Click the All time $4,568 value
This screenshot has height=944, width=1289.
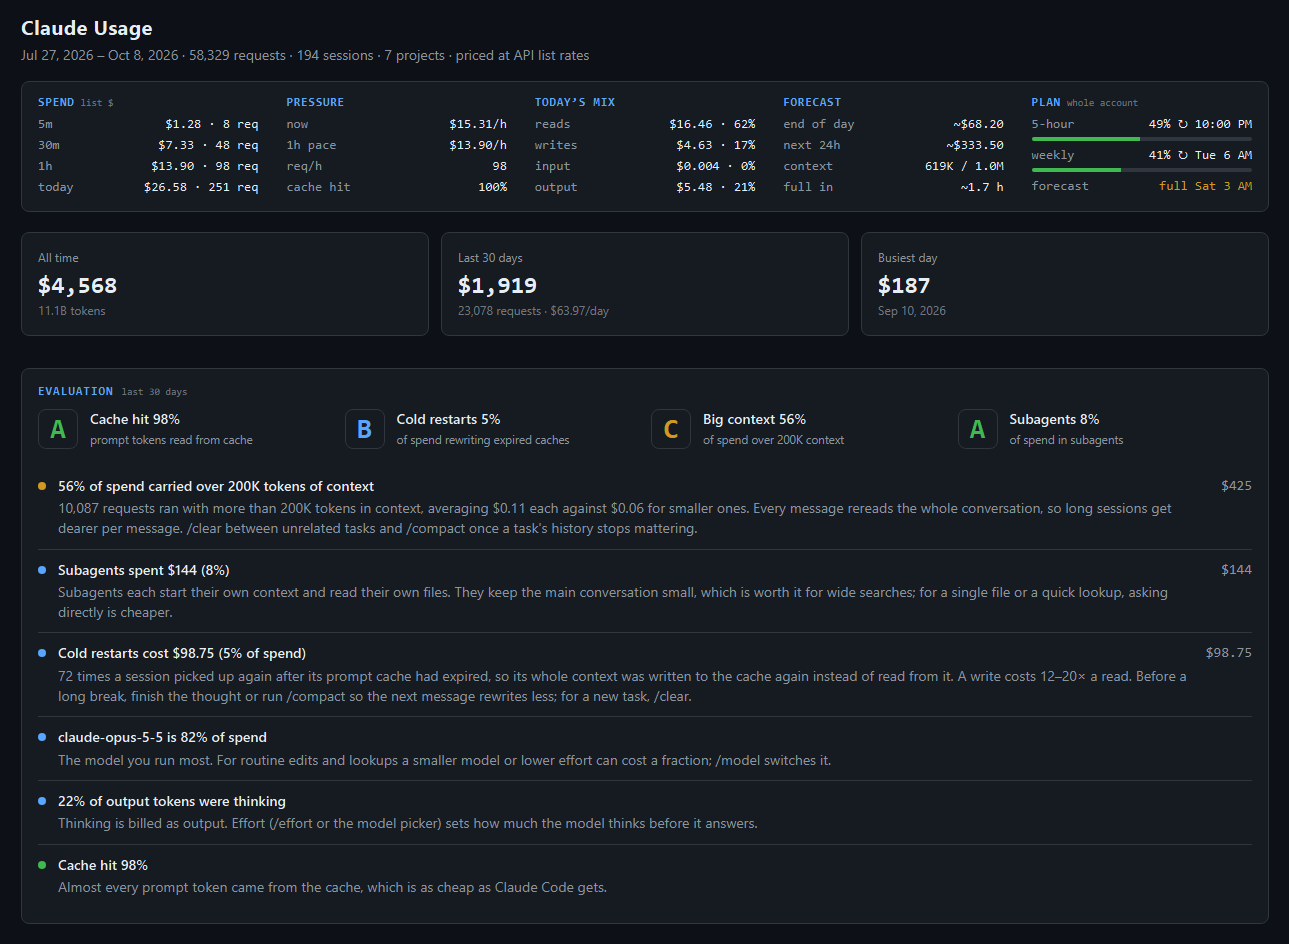coord(77,285)
